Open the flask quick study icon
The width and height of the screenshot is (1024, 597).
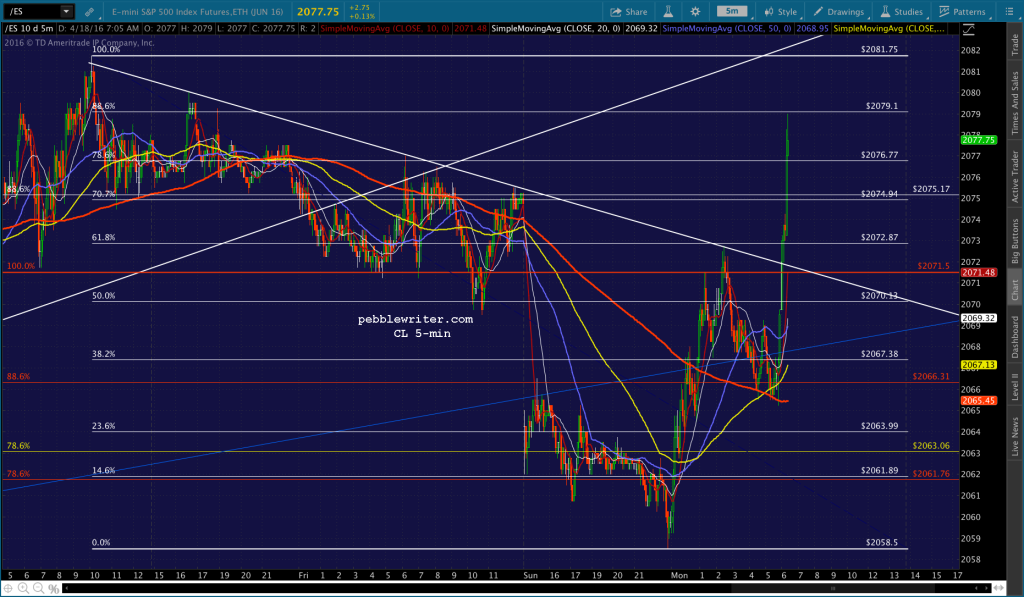pyautogui.click(x=668, y=12)
